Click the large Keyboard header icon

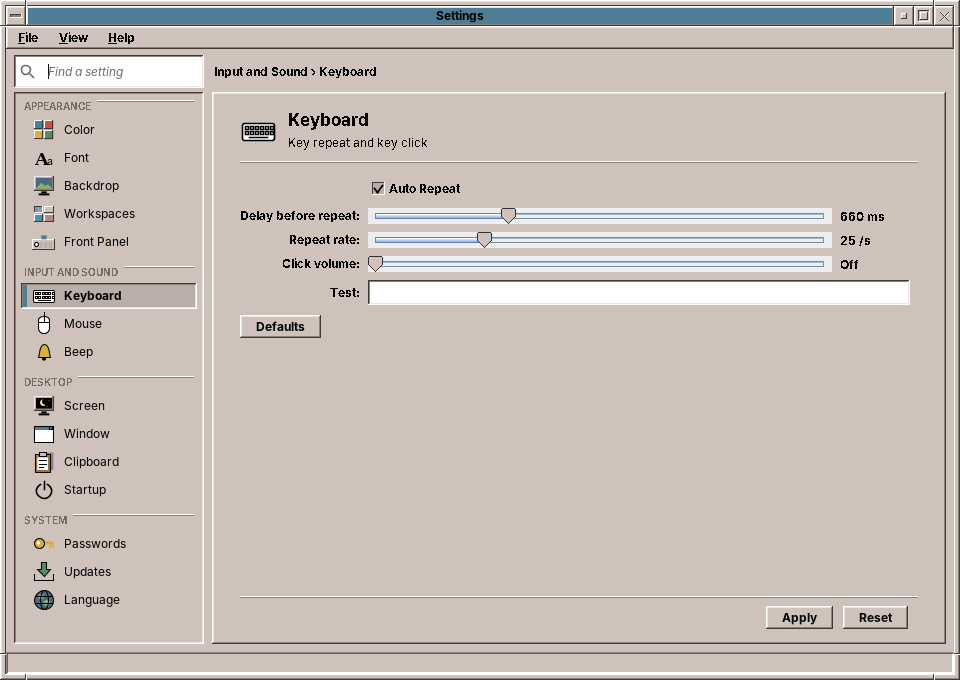pyautogui.click(x=258, y=131)
